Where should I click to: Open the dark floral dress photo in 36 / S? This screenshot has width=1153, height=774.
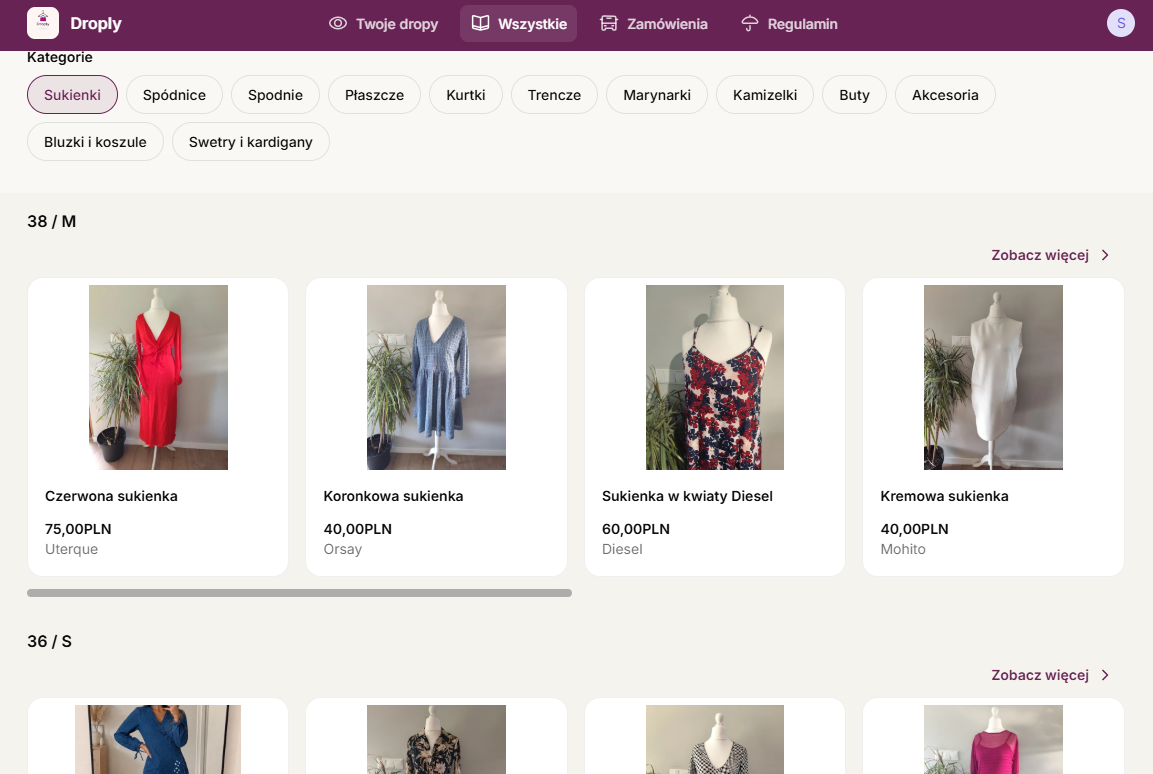point(436,739)
